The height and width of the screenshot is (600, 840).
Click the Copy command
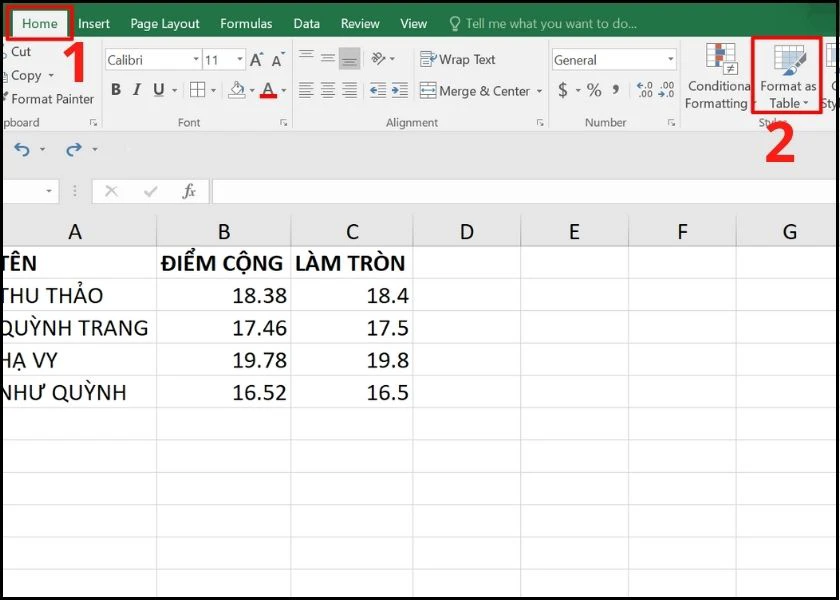tap(26, 76)
